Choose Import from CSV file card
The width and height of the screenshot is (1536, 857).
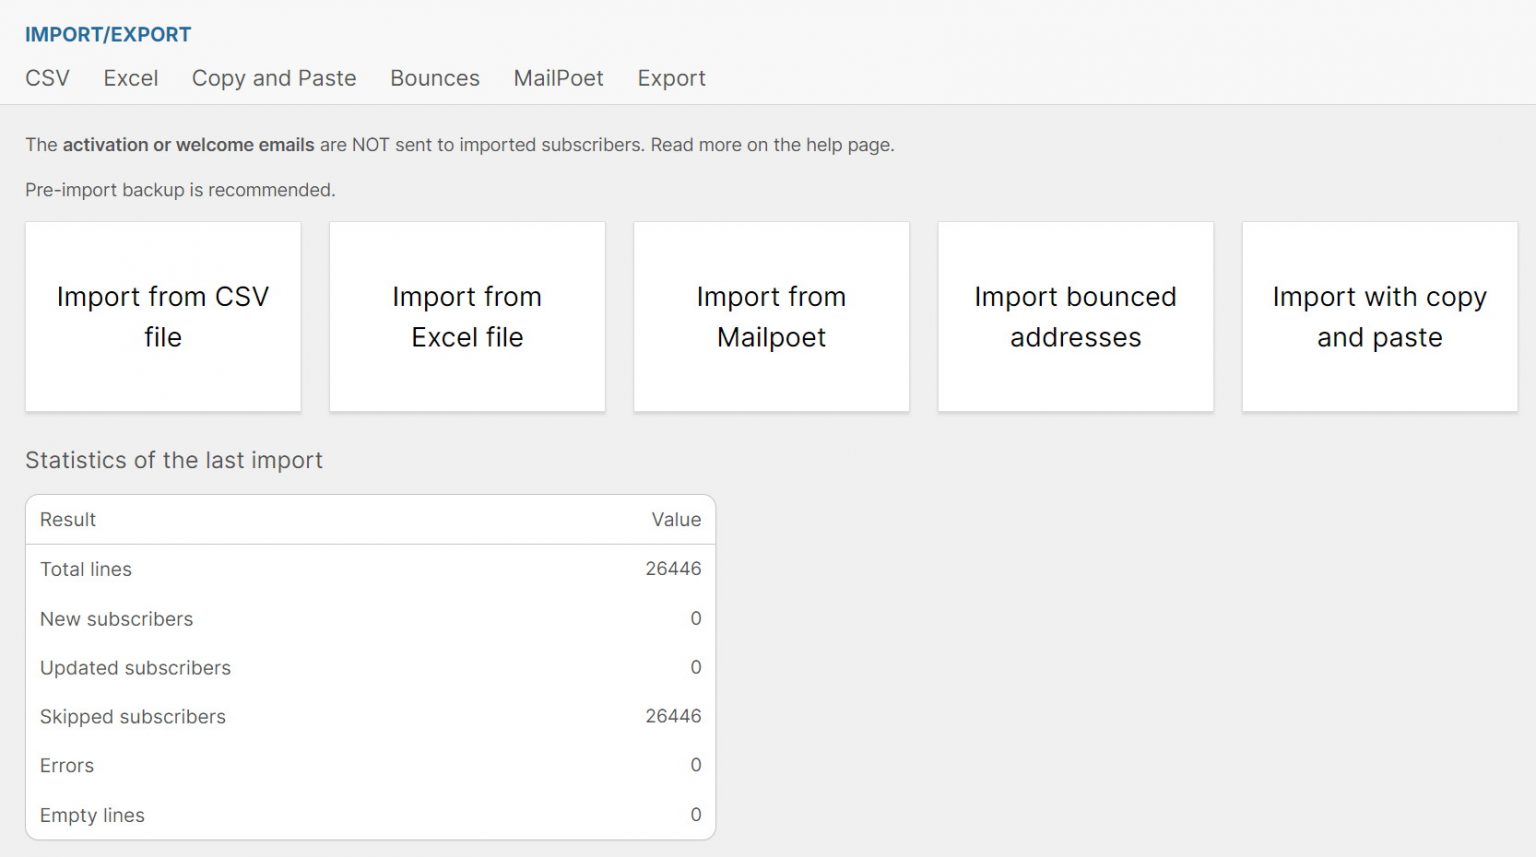click(163, 316)
